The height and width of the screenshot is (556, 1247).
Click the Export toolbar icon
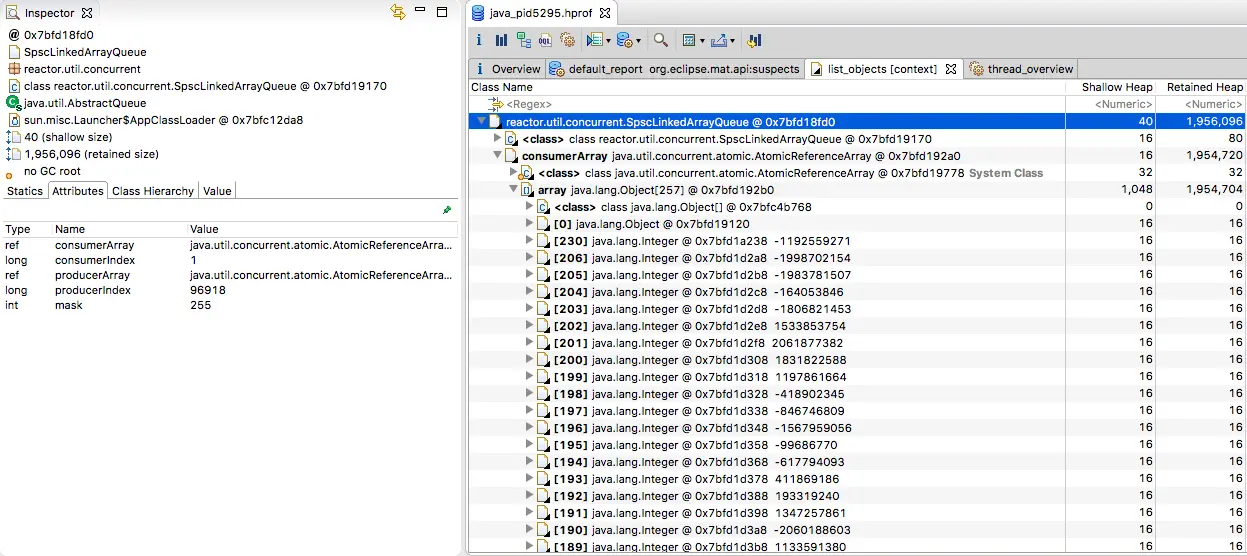tap(717, 41)
